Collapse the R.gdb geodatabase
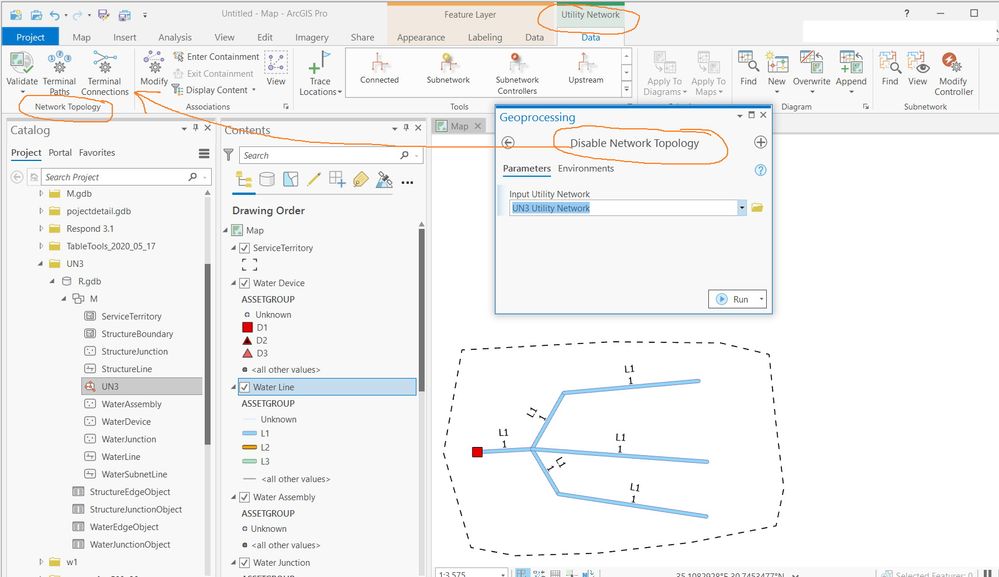Image resolution: width=999 pixels, height=577 pixels. 52,281
